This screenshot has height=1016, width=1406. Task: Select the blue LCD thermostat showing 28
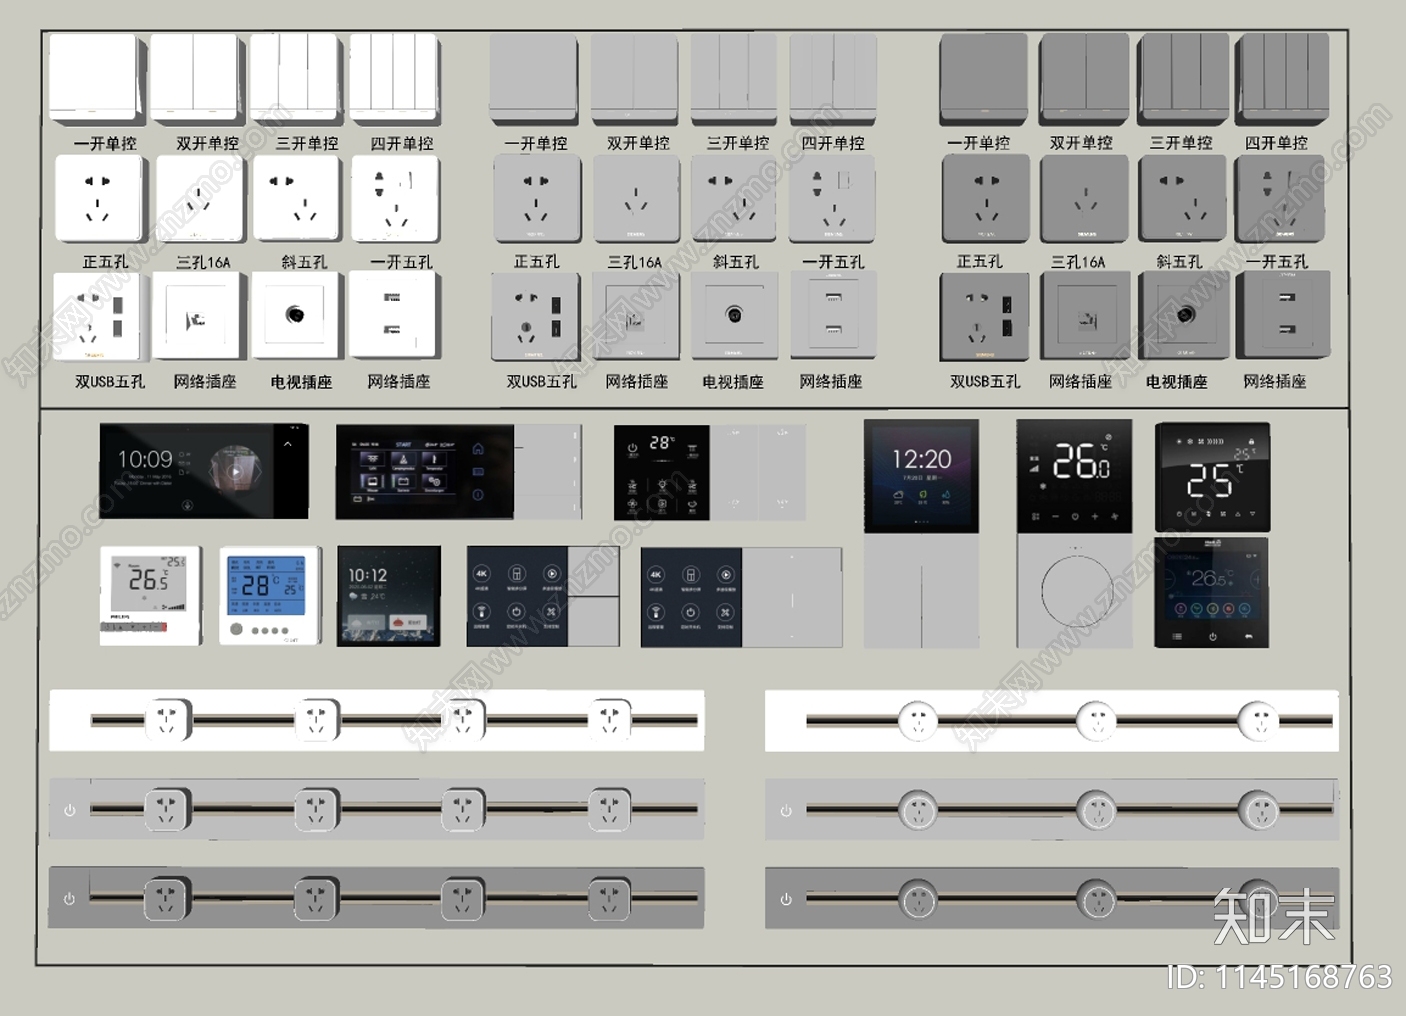[x=270, y=596]
